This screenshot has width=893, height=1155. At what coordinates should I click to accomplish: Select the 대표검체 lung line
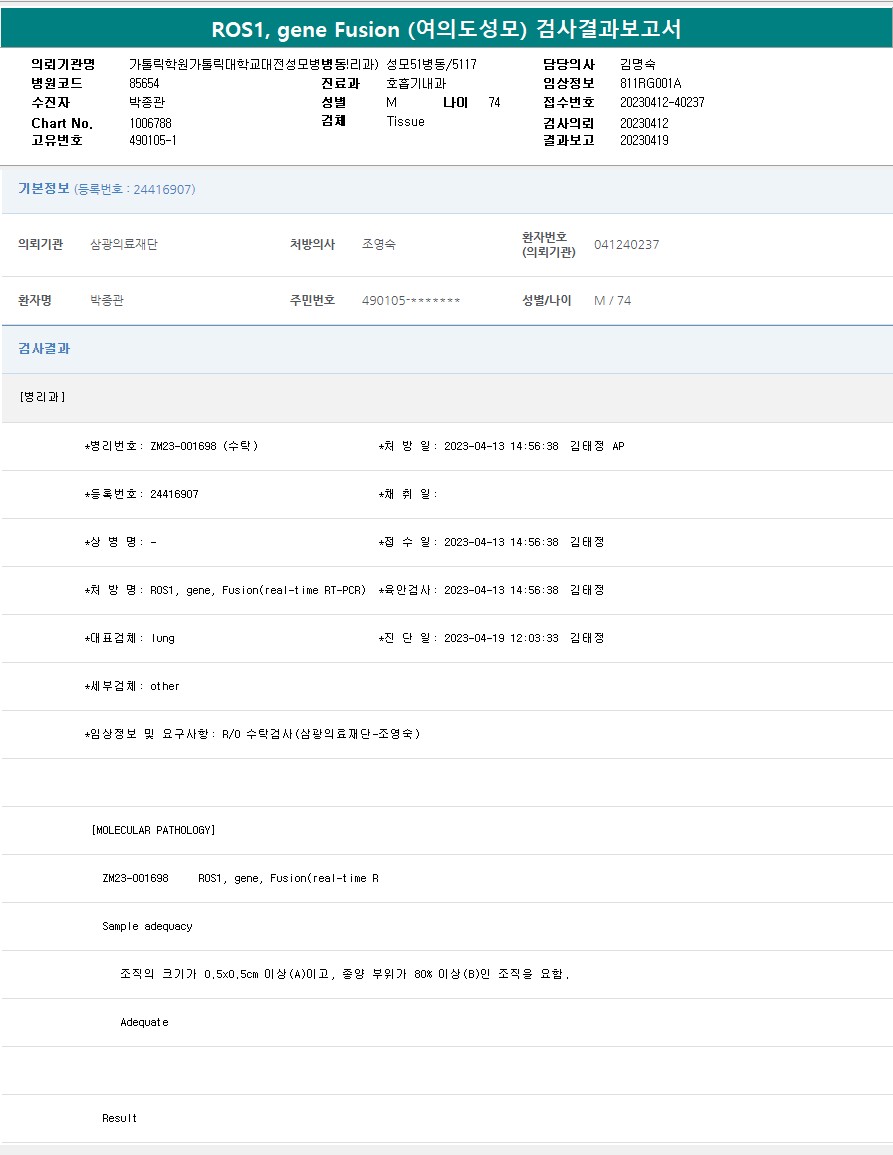point(130,638)
